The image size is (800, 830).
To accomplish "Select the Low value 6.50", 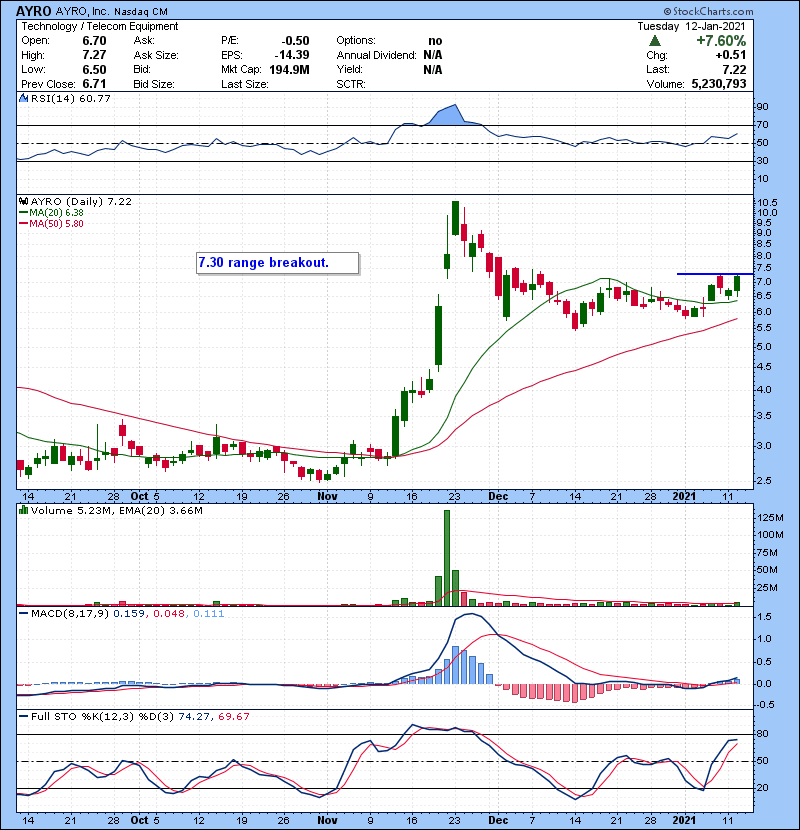I will [94, 69].
